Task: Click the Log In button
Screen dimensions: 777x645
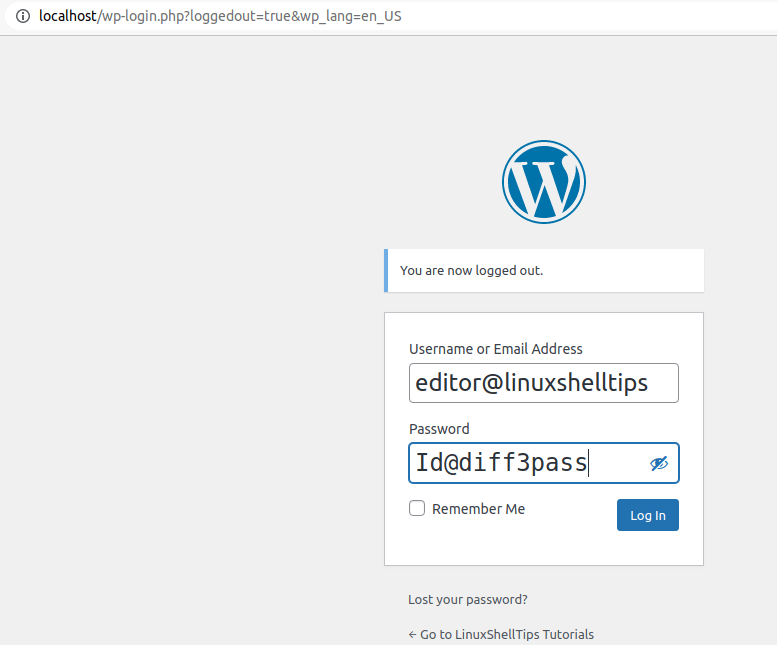Action: point(648,515)
